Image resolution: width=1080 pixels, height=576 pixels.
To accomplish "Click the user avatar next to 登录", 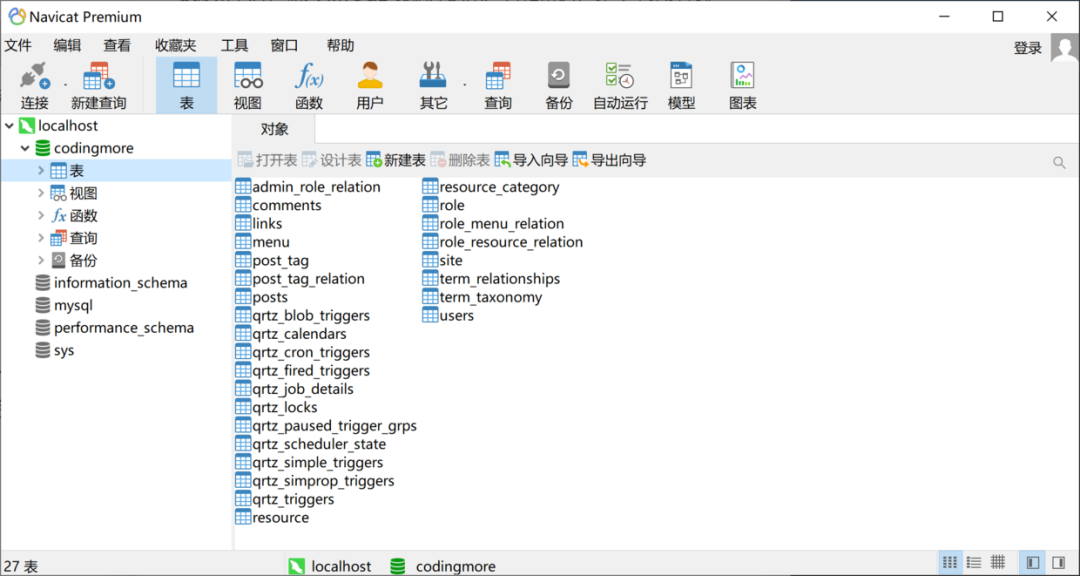I will (1065, 48).
